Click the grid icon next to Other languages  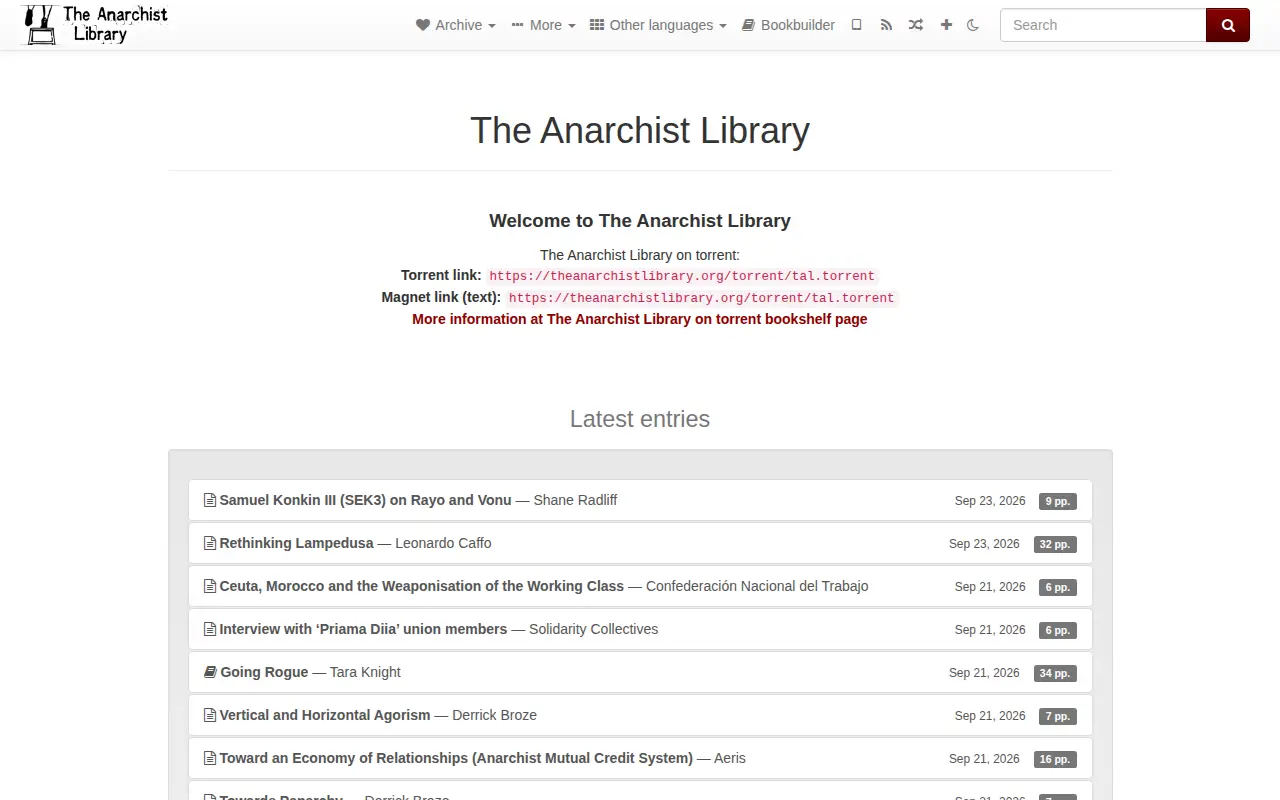click(x=597, y=25)
